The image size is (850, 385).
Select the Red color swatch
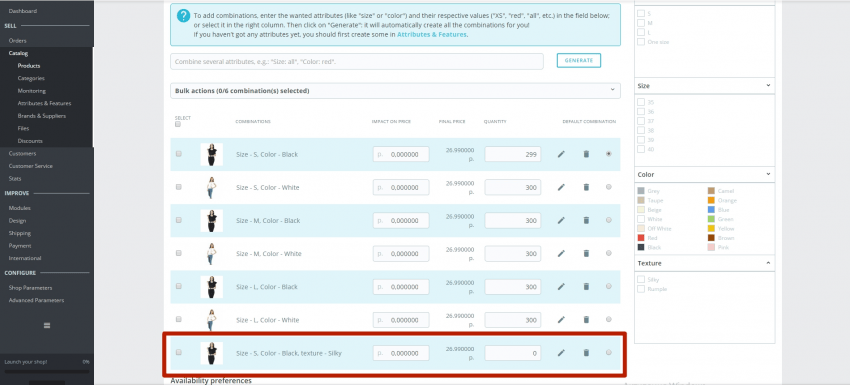tap(641, 238)
